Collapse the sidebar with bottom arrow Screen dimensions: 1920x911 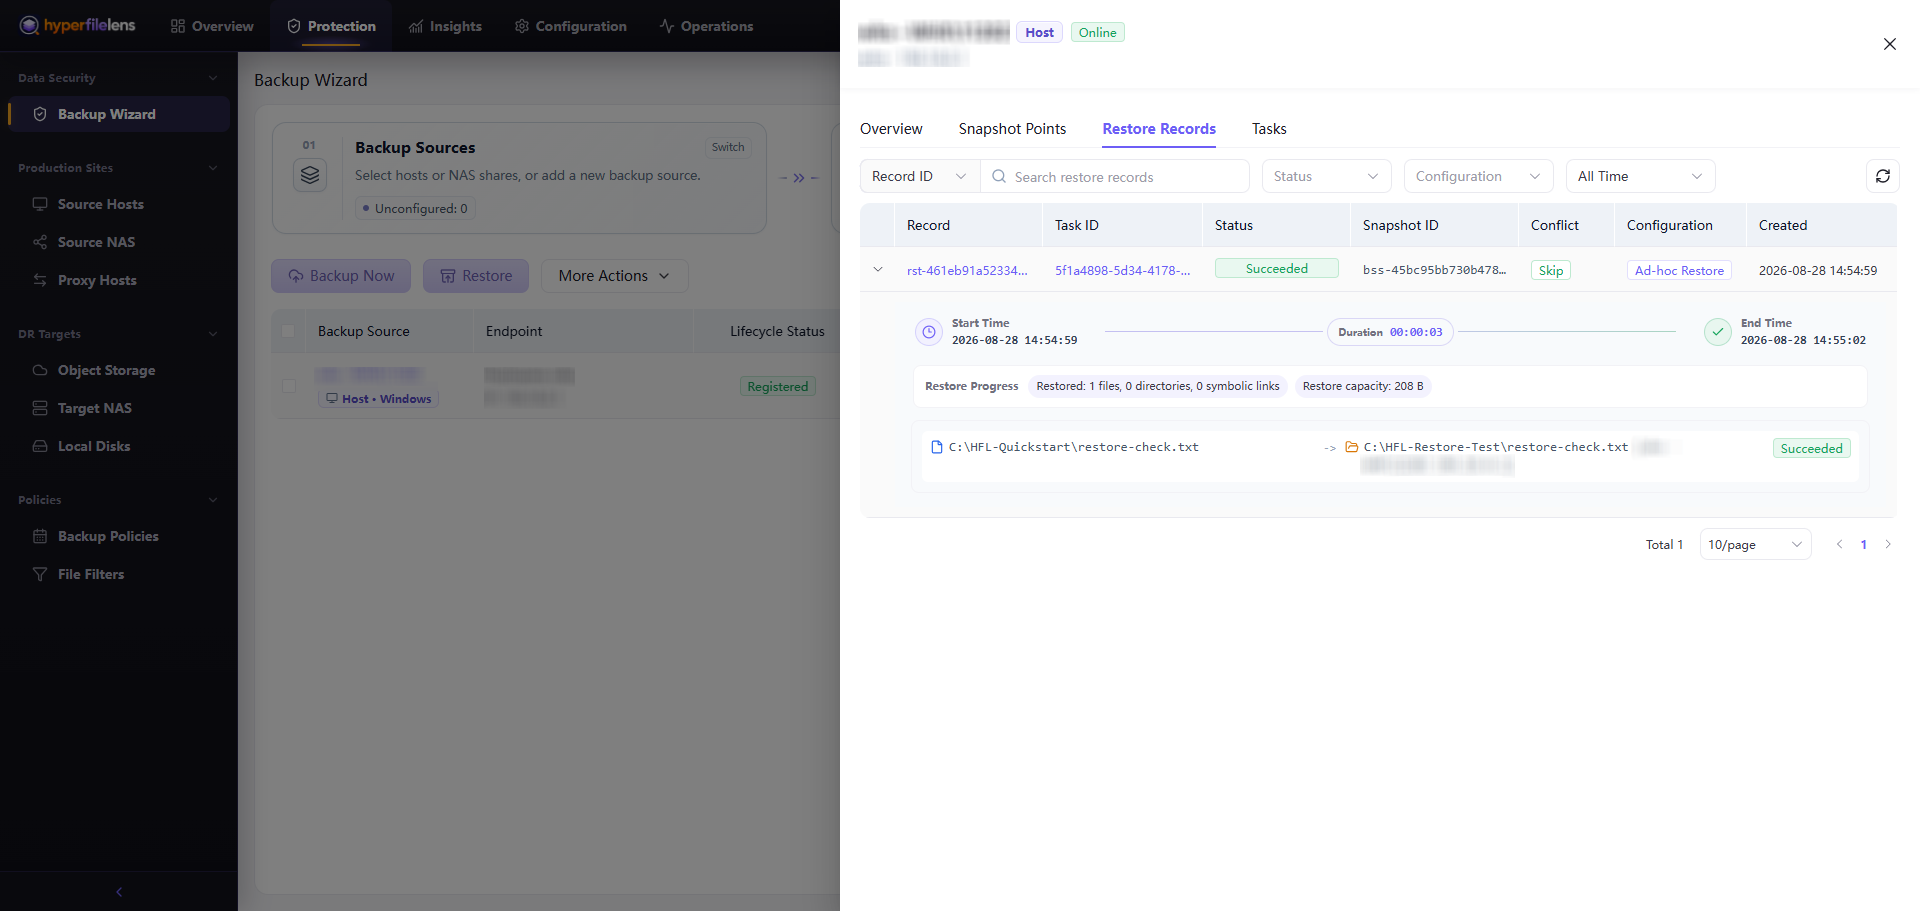[x=119, y=892]
